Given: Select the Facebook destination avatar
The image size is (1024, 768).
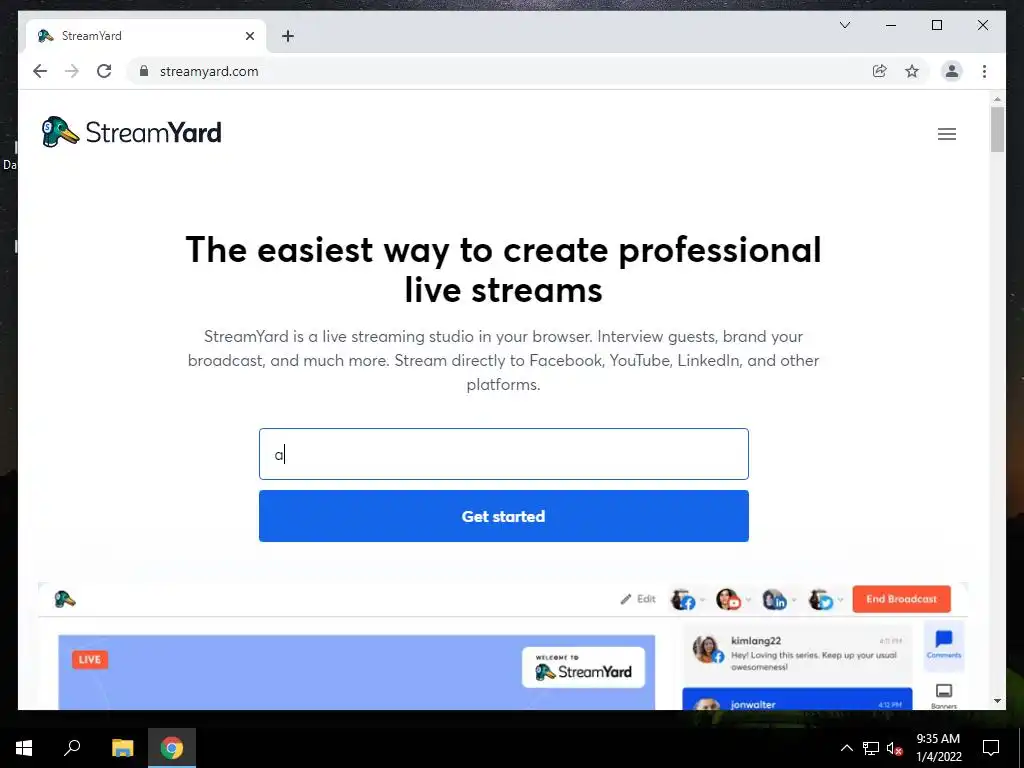Looking at the screenshot, I should click(683, 600).
